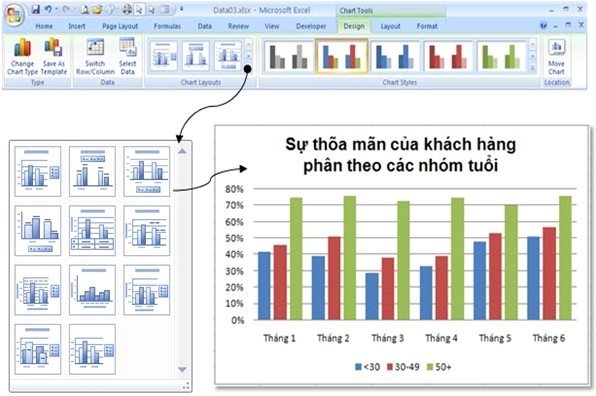Select green 50+ bar for Tháng 1
Image resolution: width=596 pixels, height=396 pixels.
tap(296, 258)
